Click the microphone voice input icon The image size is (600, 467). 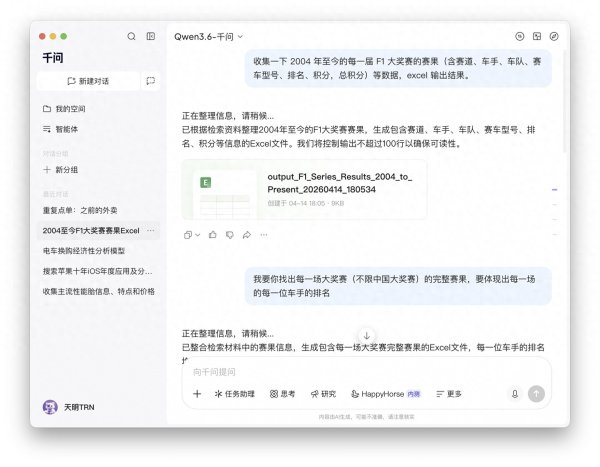[515, 394]
